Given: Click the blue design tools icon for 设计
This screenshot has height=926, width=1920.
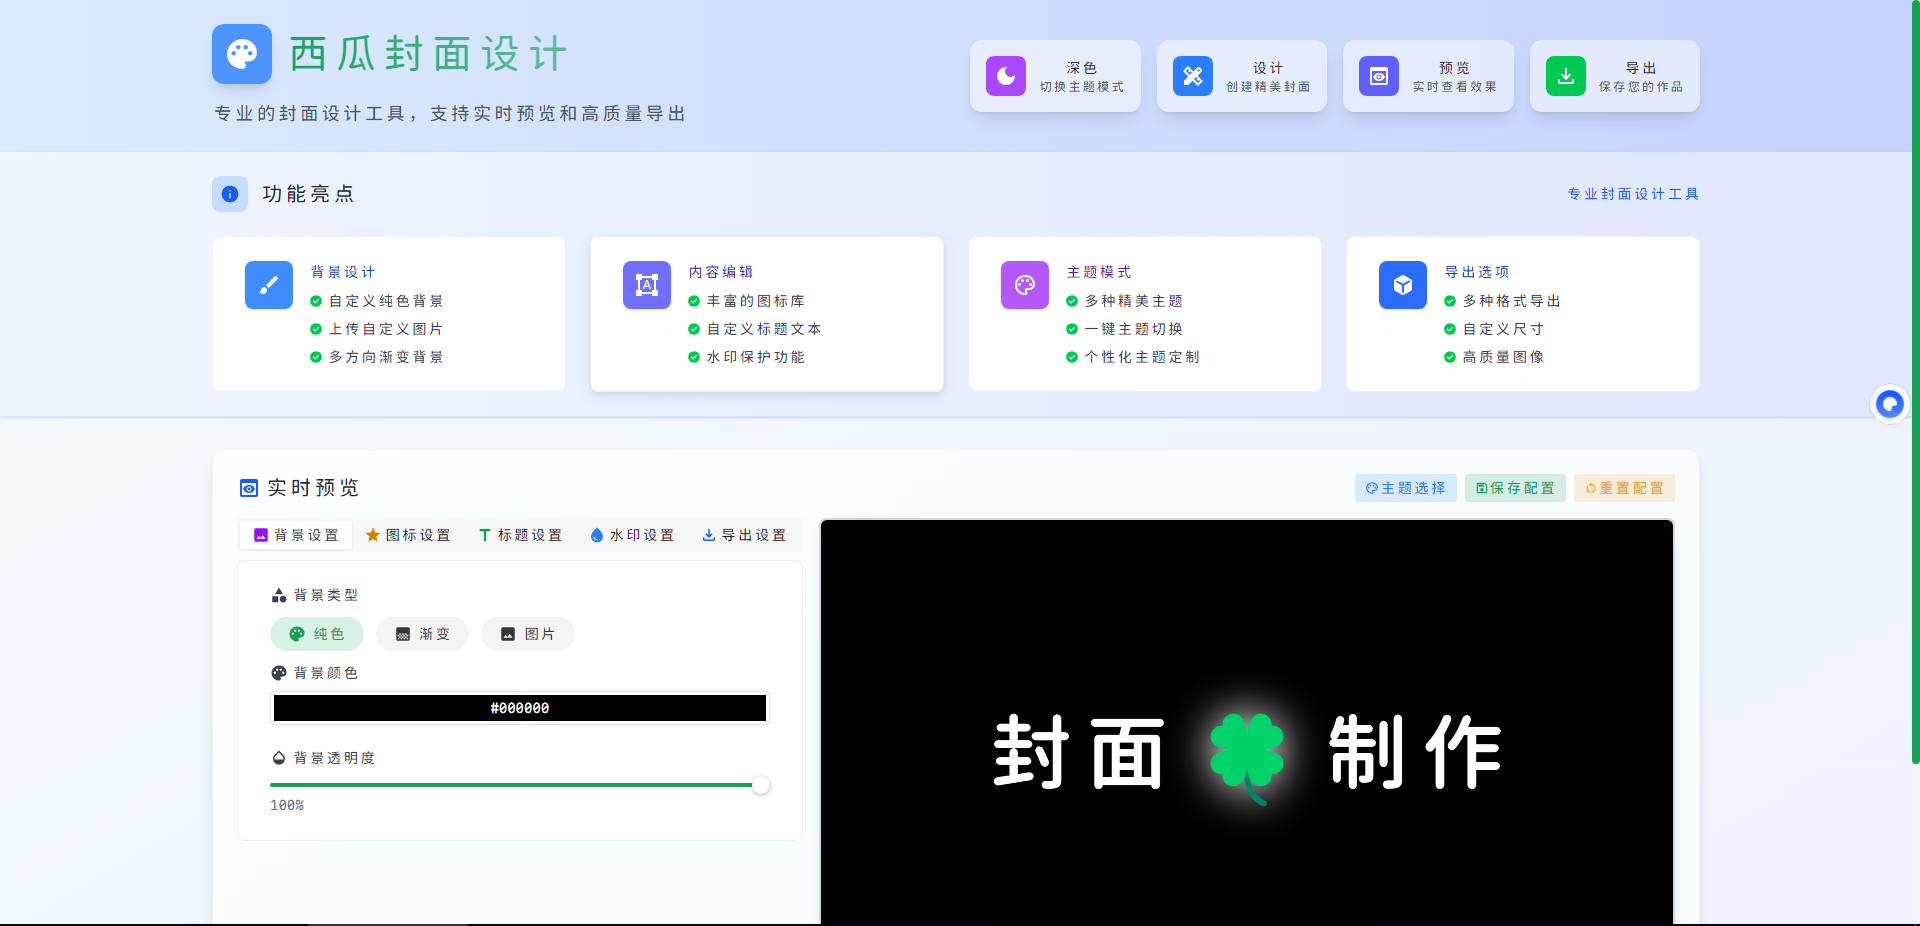Looking at the screenshot, I should tap(1193, 76).
